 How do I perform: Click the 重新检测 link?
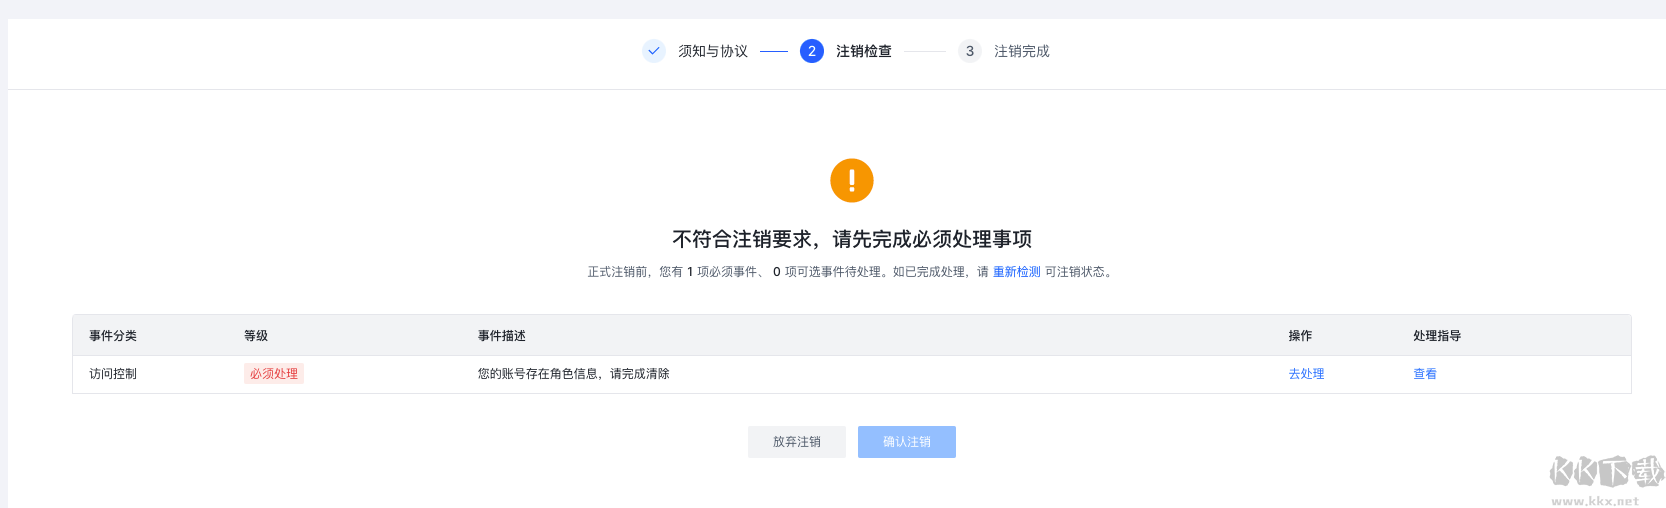point(1016,272)
